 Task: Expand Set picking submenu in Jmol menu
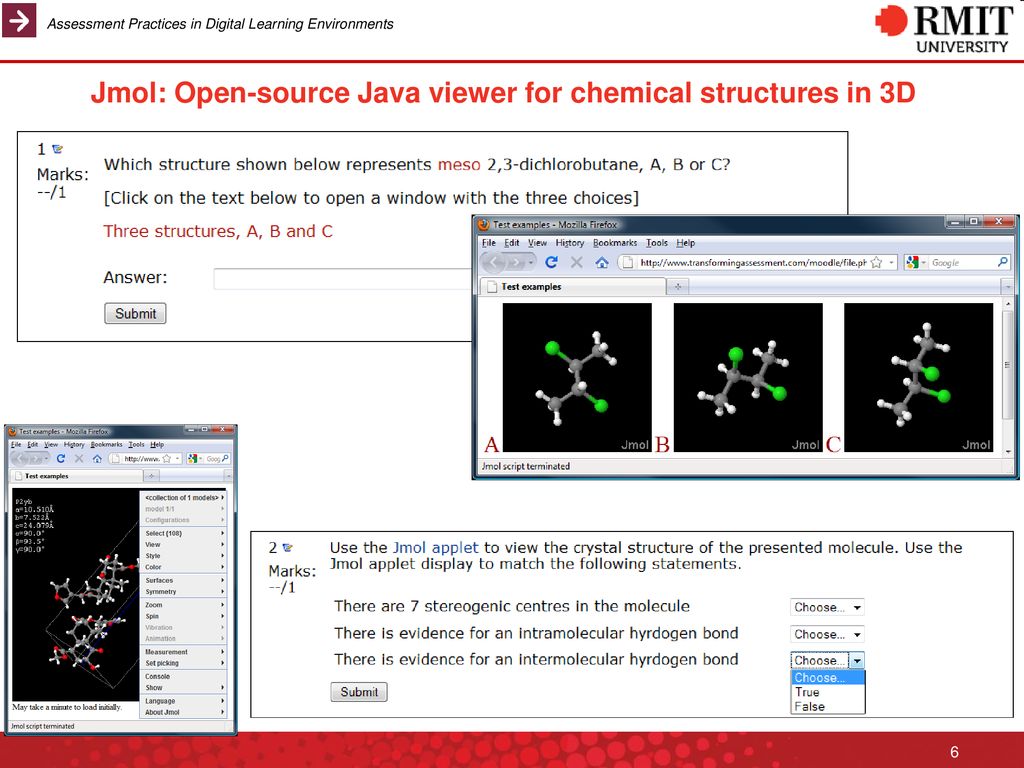click(x=184, y=663)
